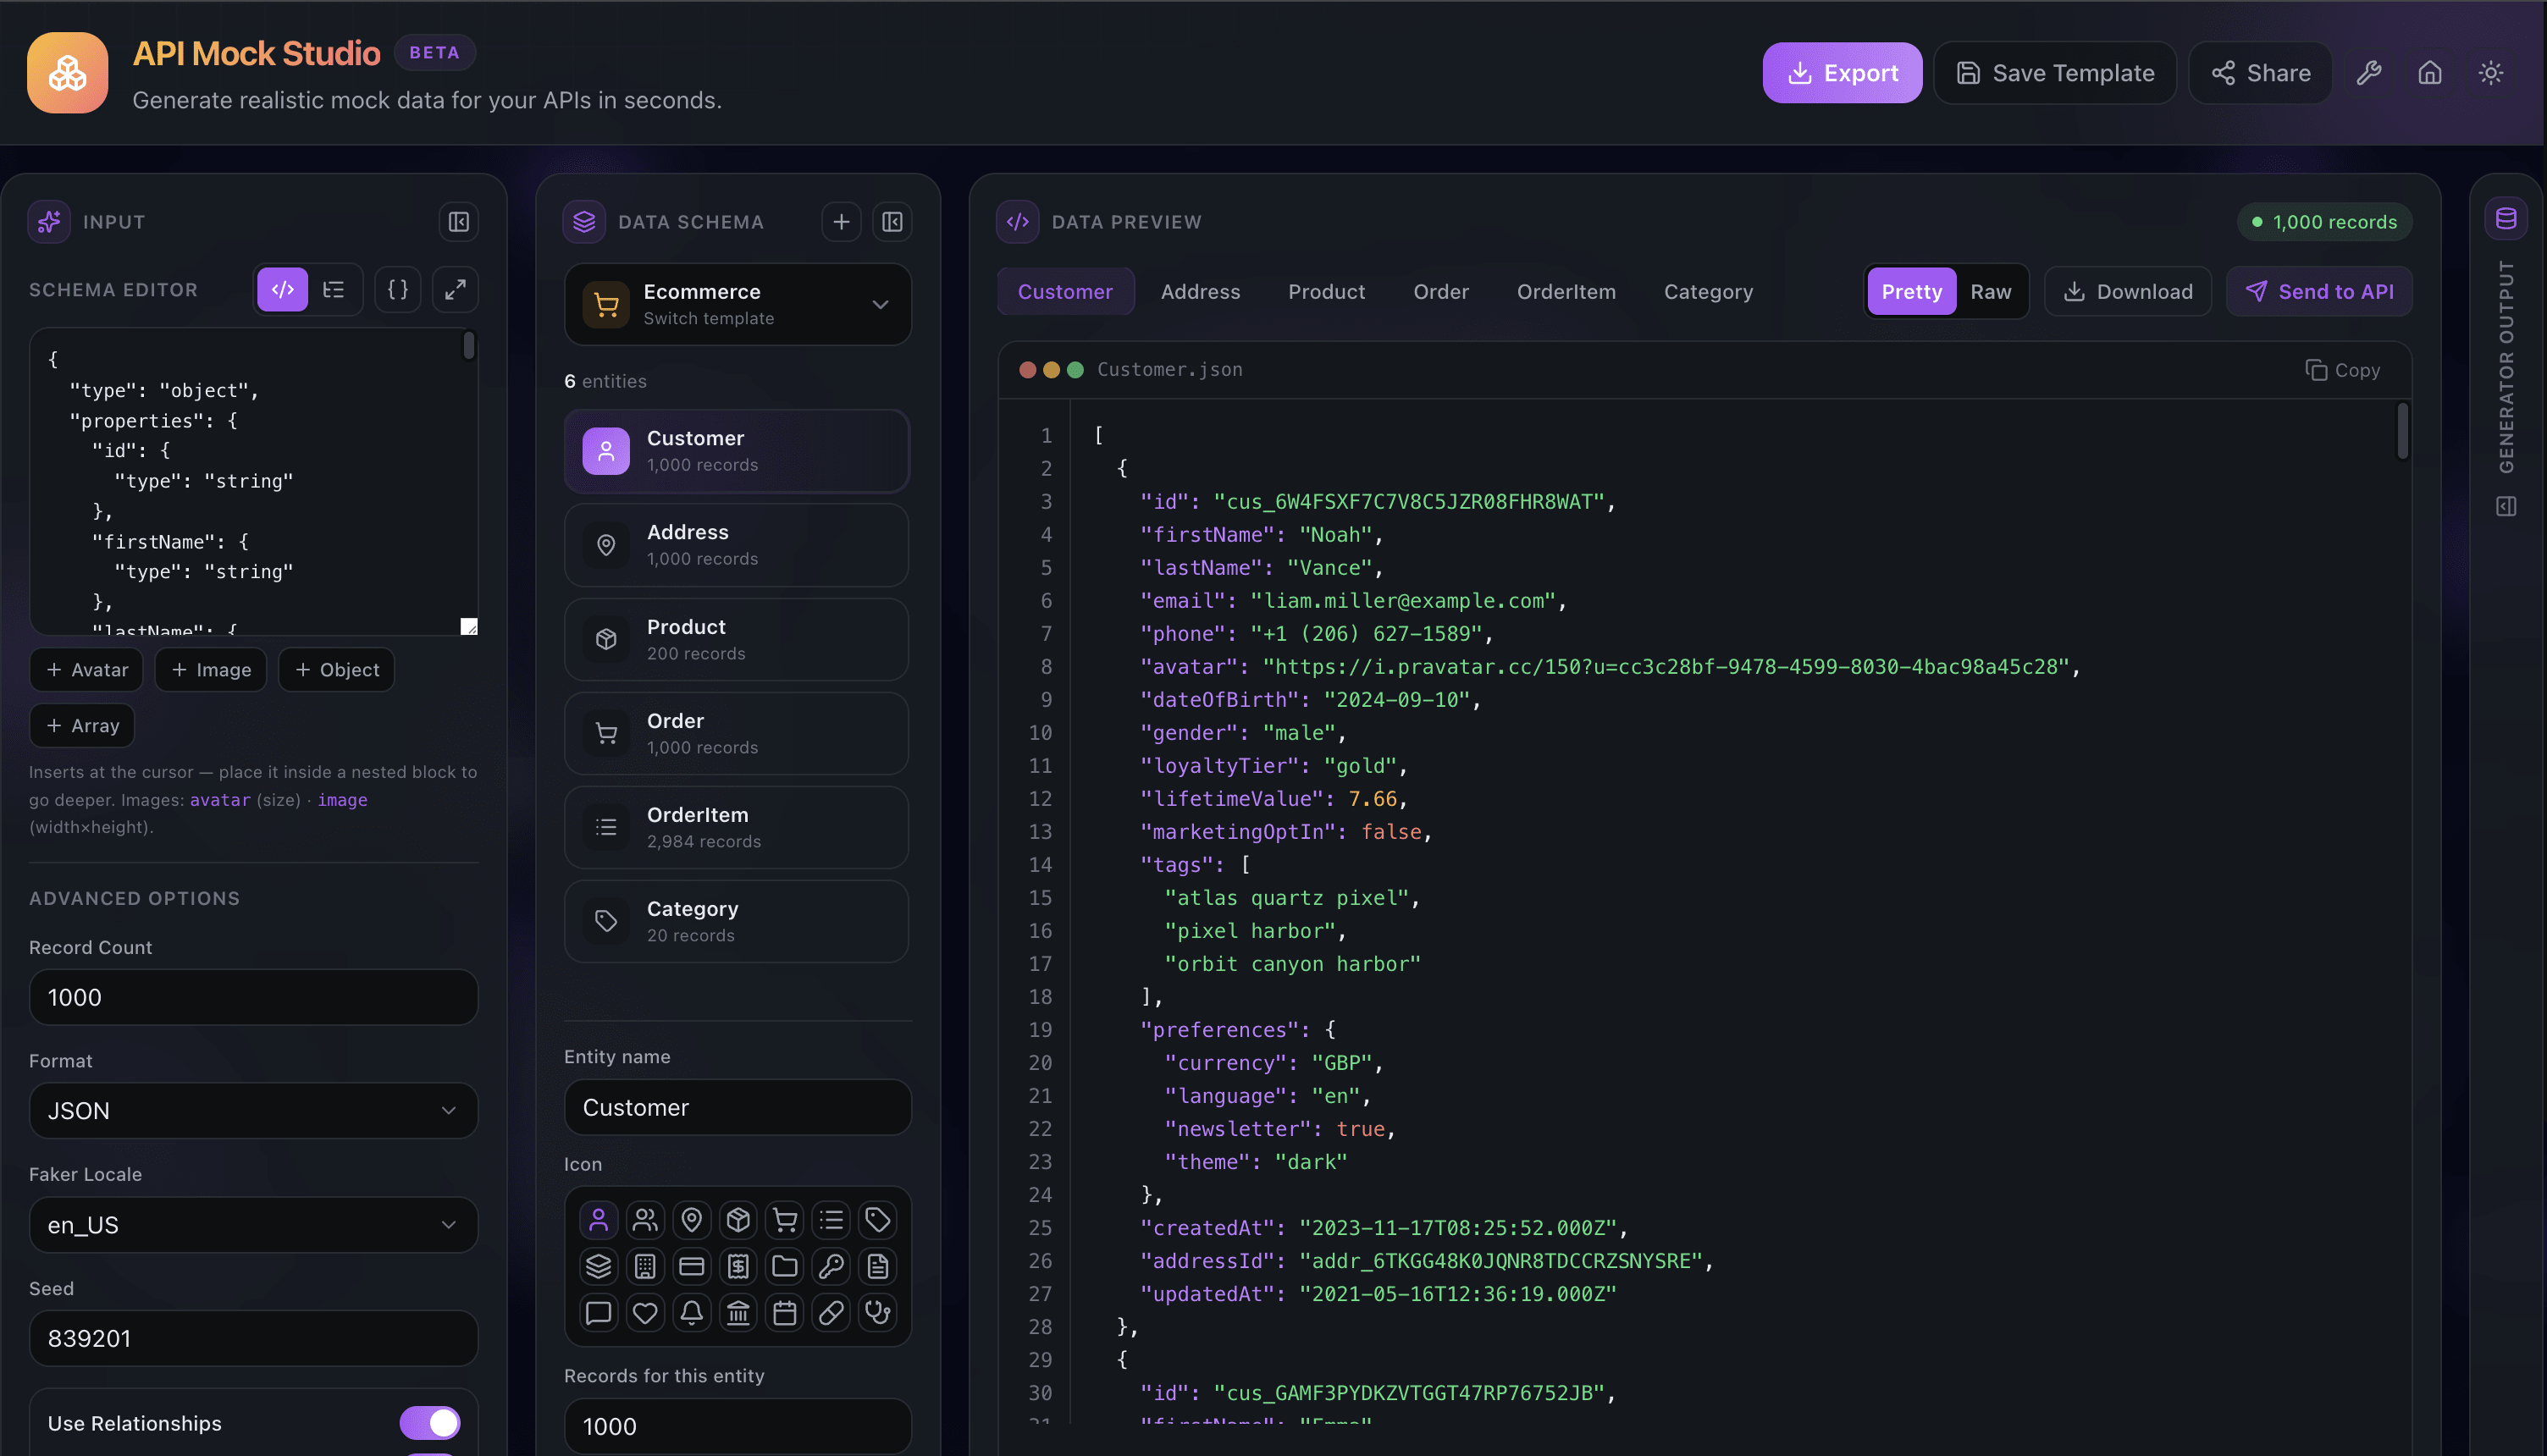2547x1456 pixels.
Task: Select the Address entity with 1,000 records
Action: pyautogui.click(x=737, y=545)
